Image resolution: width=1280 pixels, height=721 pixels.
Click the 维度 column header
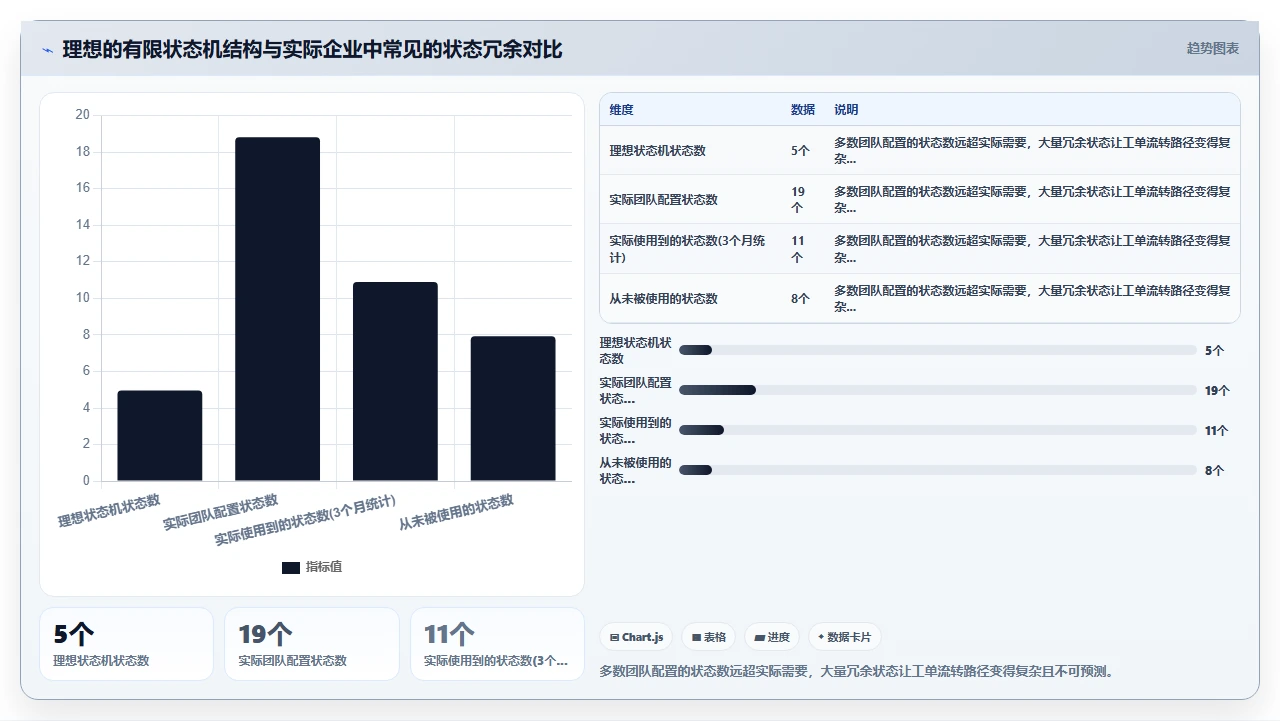pos(622,110)
